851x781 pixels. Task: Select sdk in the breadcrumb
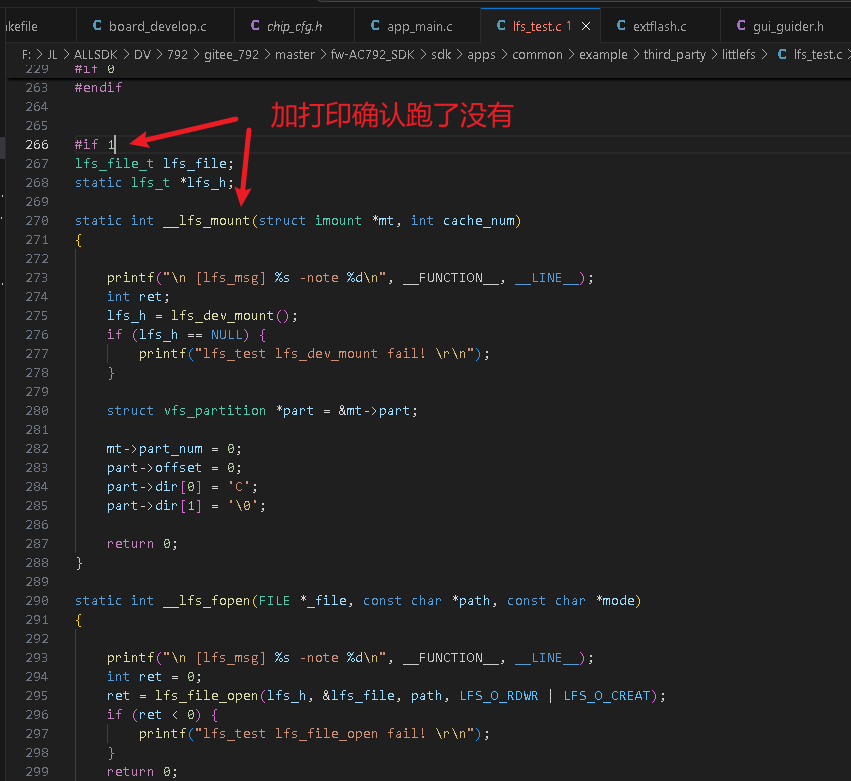pyautogui.click(x=441, y=55)
